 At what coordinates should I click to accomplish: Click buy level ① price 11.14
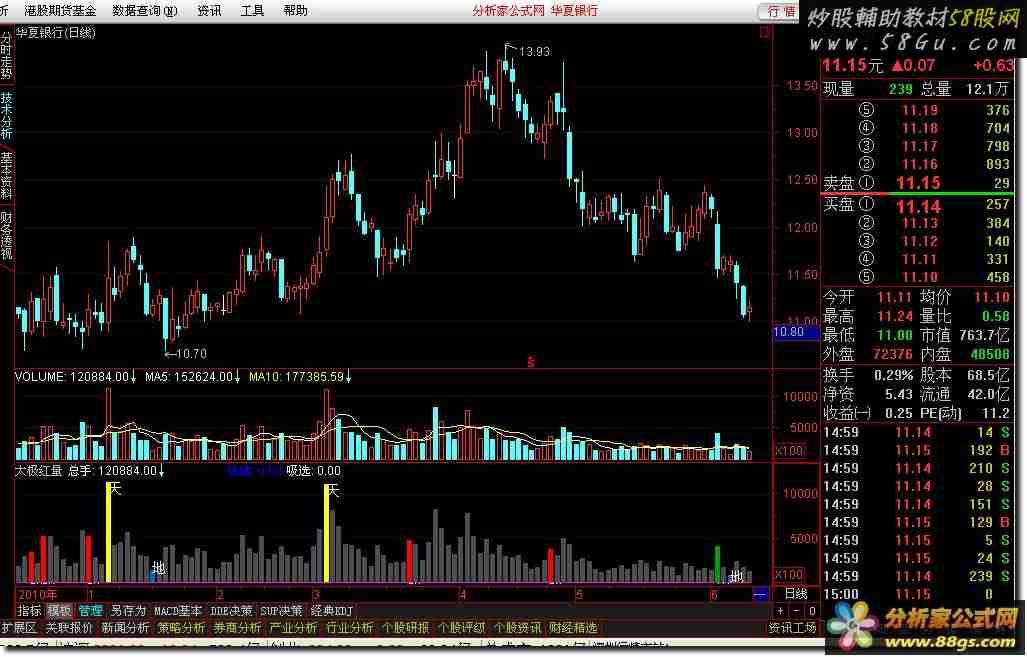tap(918, 206)
